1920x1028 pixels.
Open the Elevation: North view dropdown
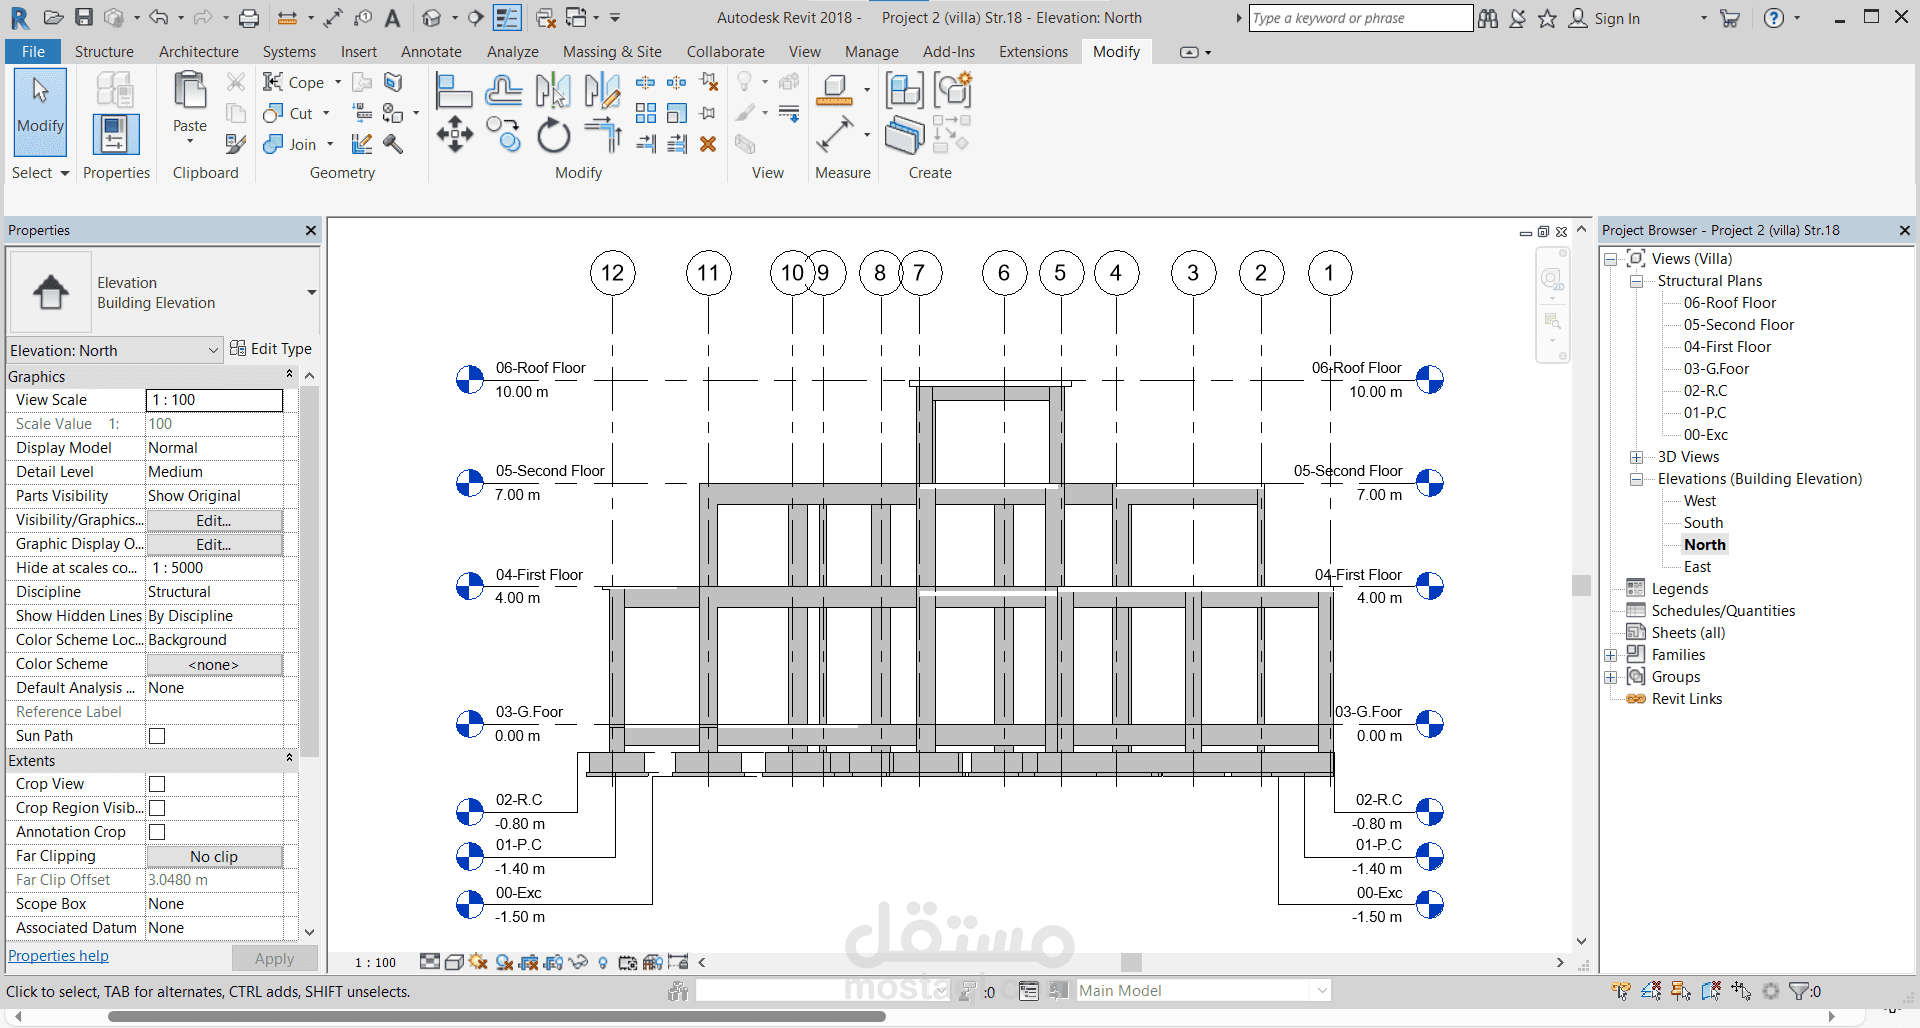point(114,350)
